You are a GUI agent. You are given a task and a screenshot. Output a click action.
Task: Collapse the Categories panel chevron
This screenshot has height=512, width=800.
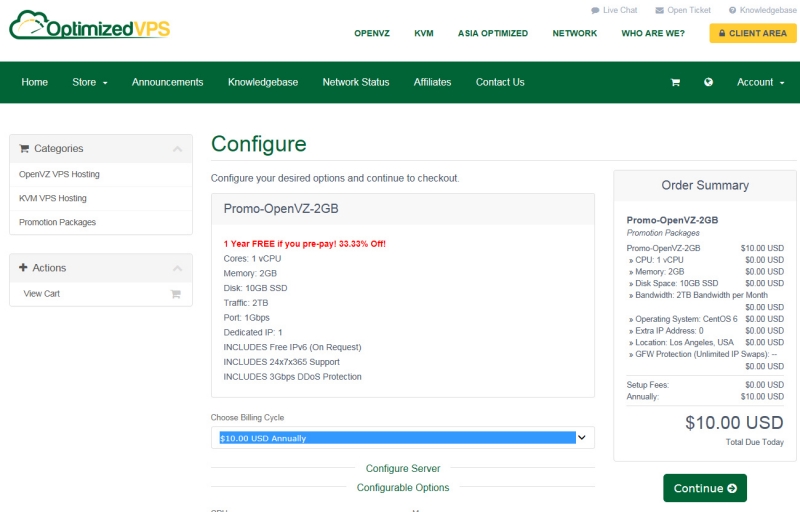click(x=178, y=149)
